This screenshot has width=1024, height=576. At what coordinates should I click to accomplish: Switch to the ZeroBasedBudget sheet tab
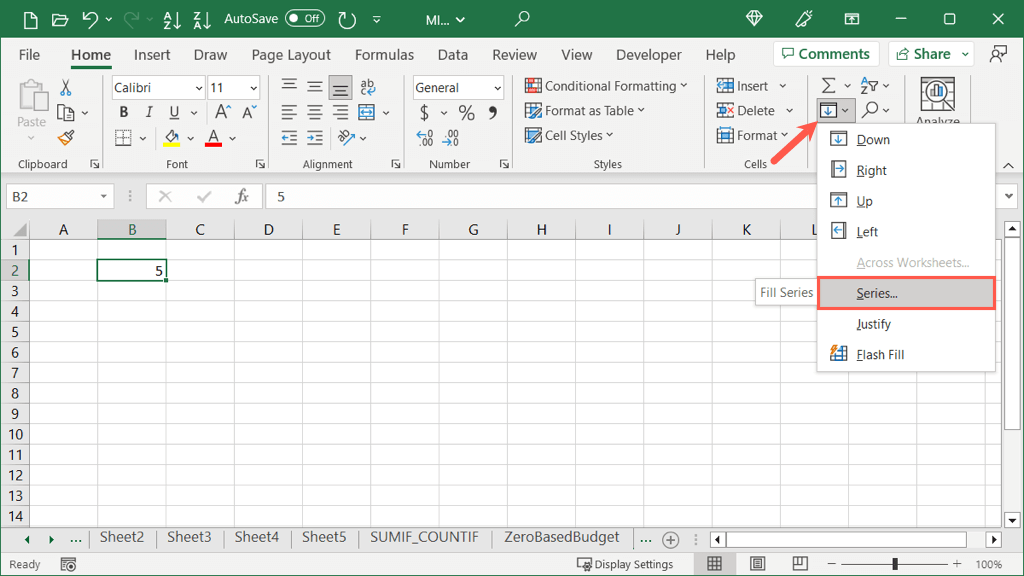562,538
